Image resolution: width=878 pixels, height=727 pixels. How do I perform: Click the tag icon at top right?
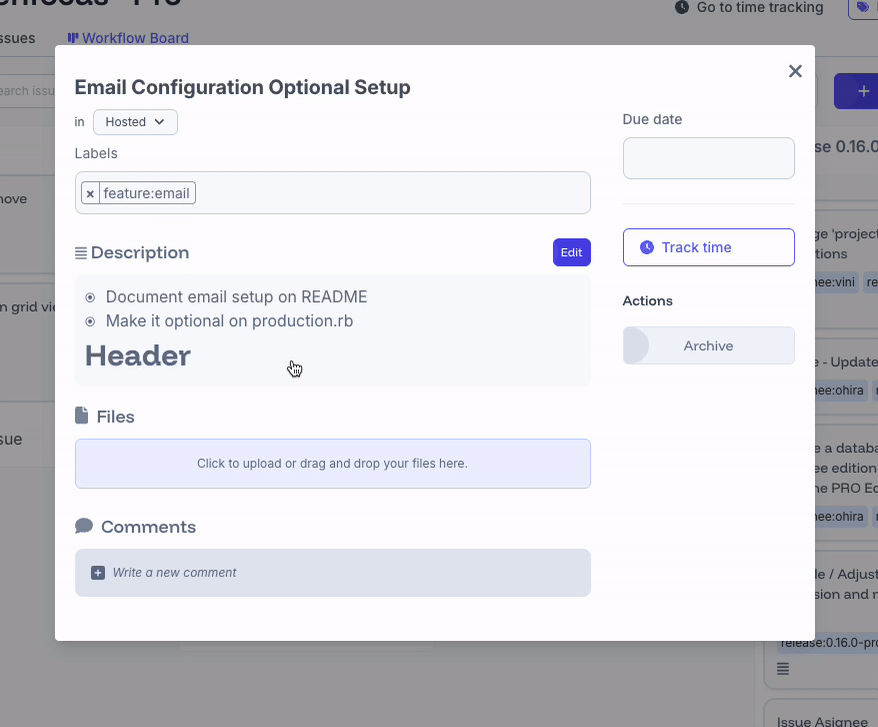tap(863, 8)
